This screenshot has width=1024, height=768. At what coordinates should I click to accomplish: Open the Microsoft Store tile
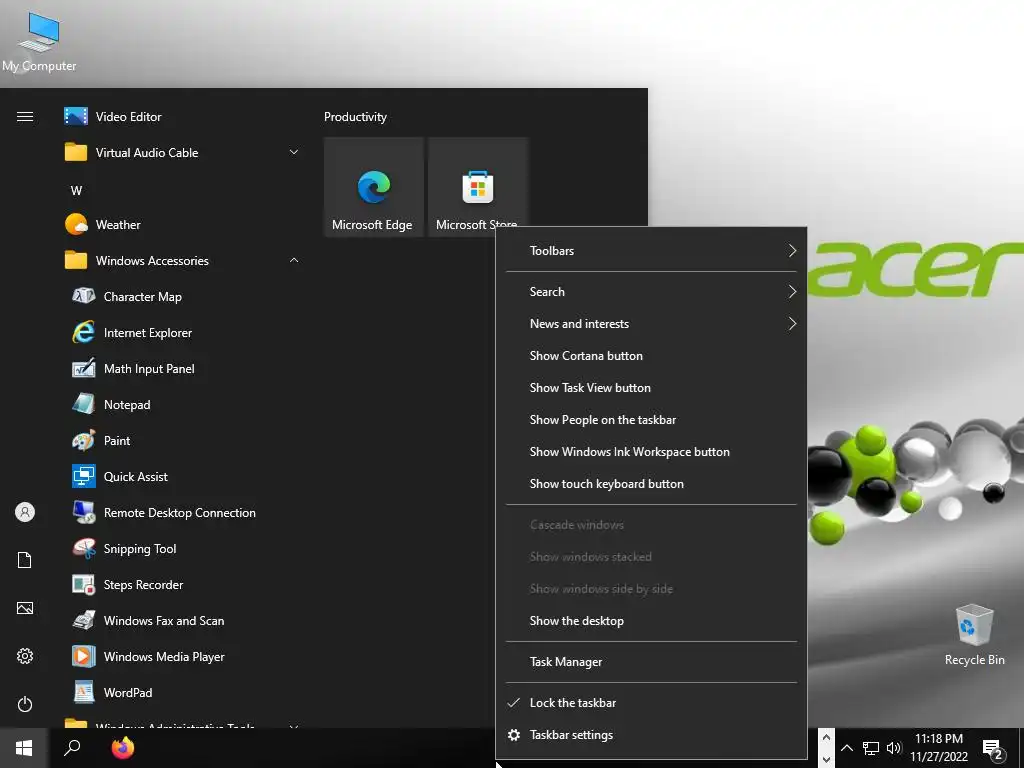coord(477,187)
